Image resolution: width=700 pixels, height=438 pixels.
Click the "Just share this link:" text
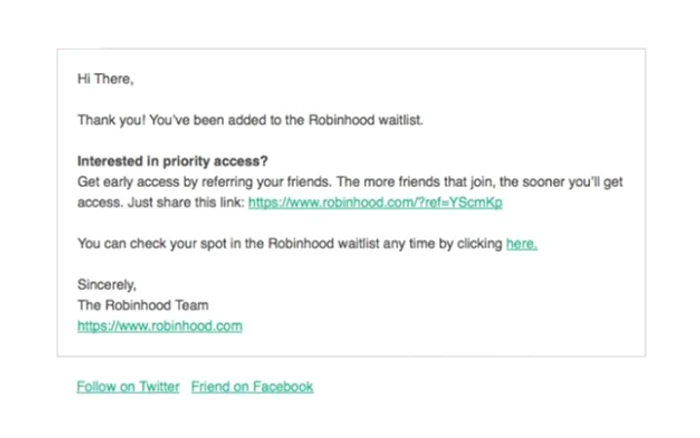coord(186,203)
